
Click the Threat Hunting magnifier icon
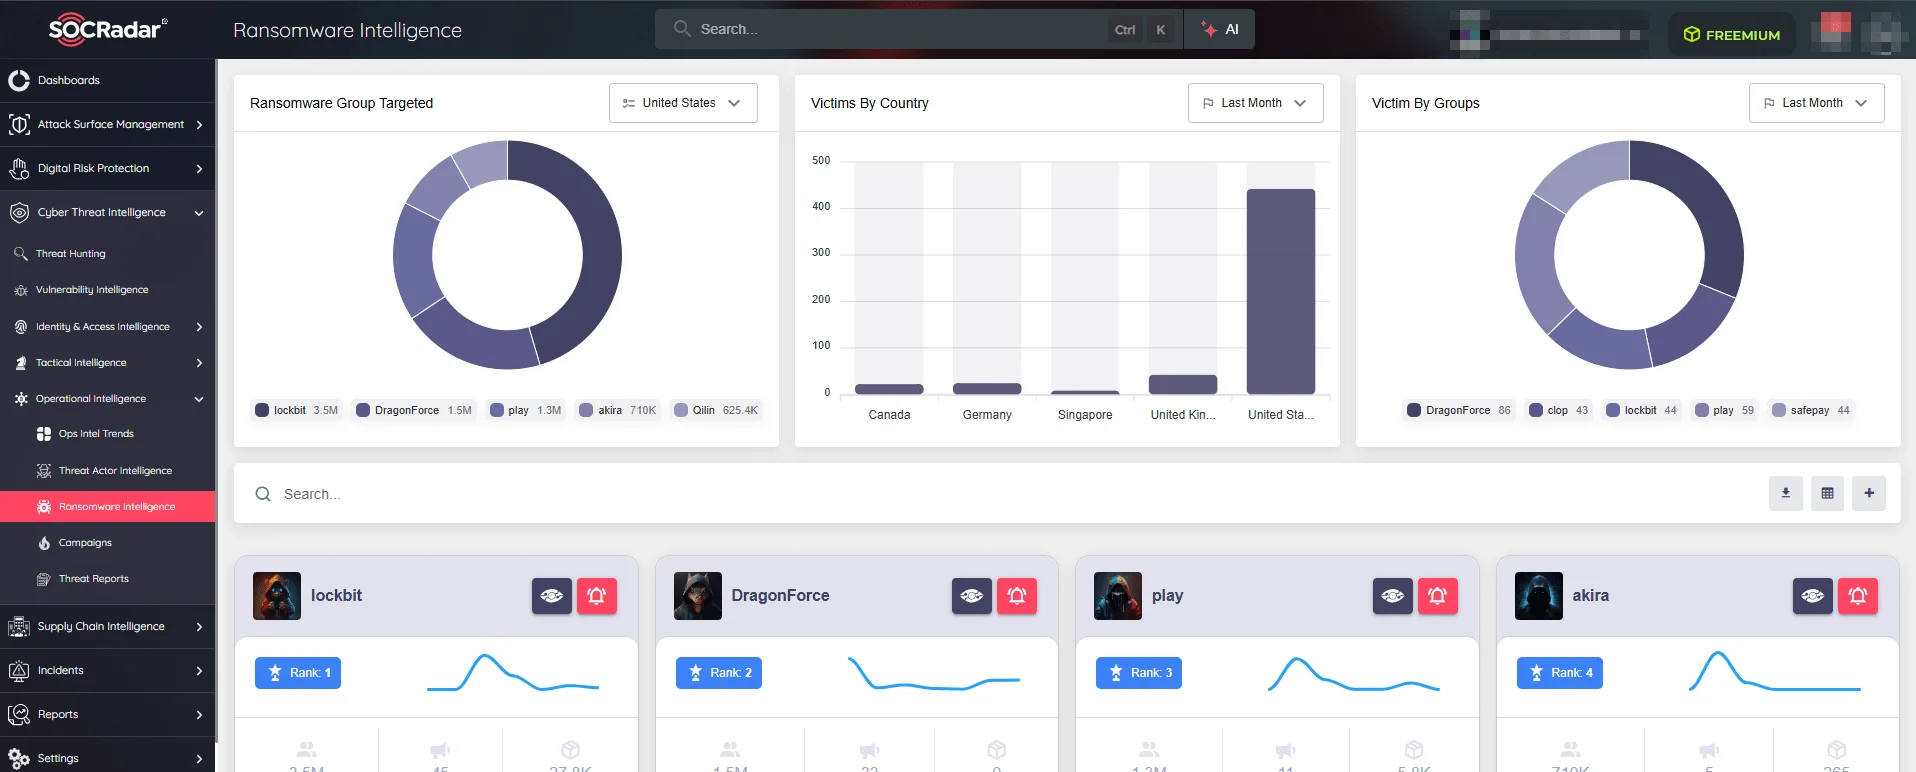coord(21,254)
